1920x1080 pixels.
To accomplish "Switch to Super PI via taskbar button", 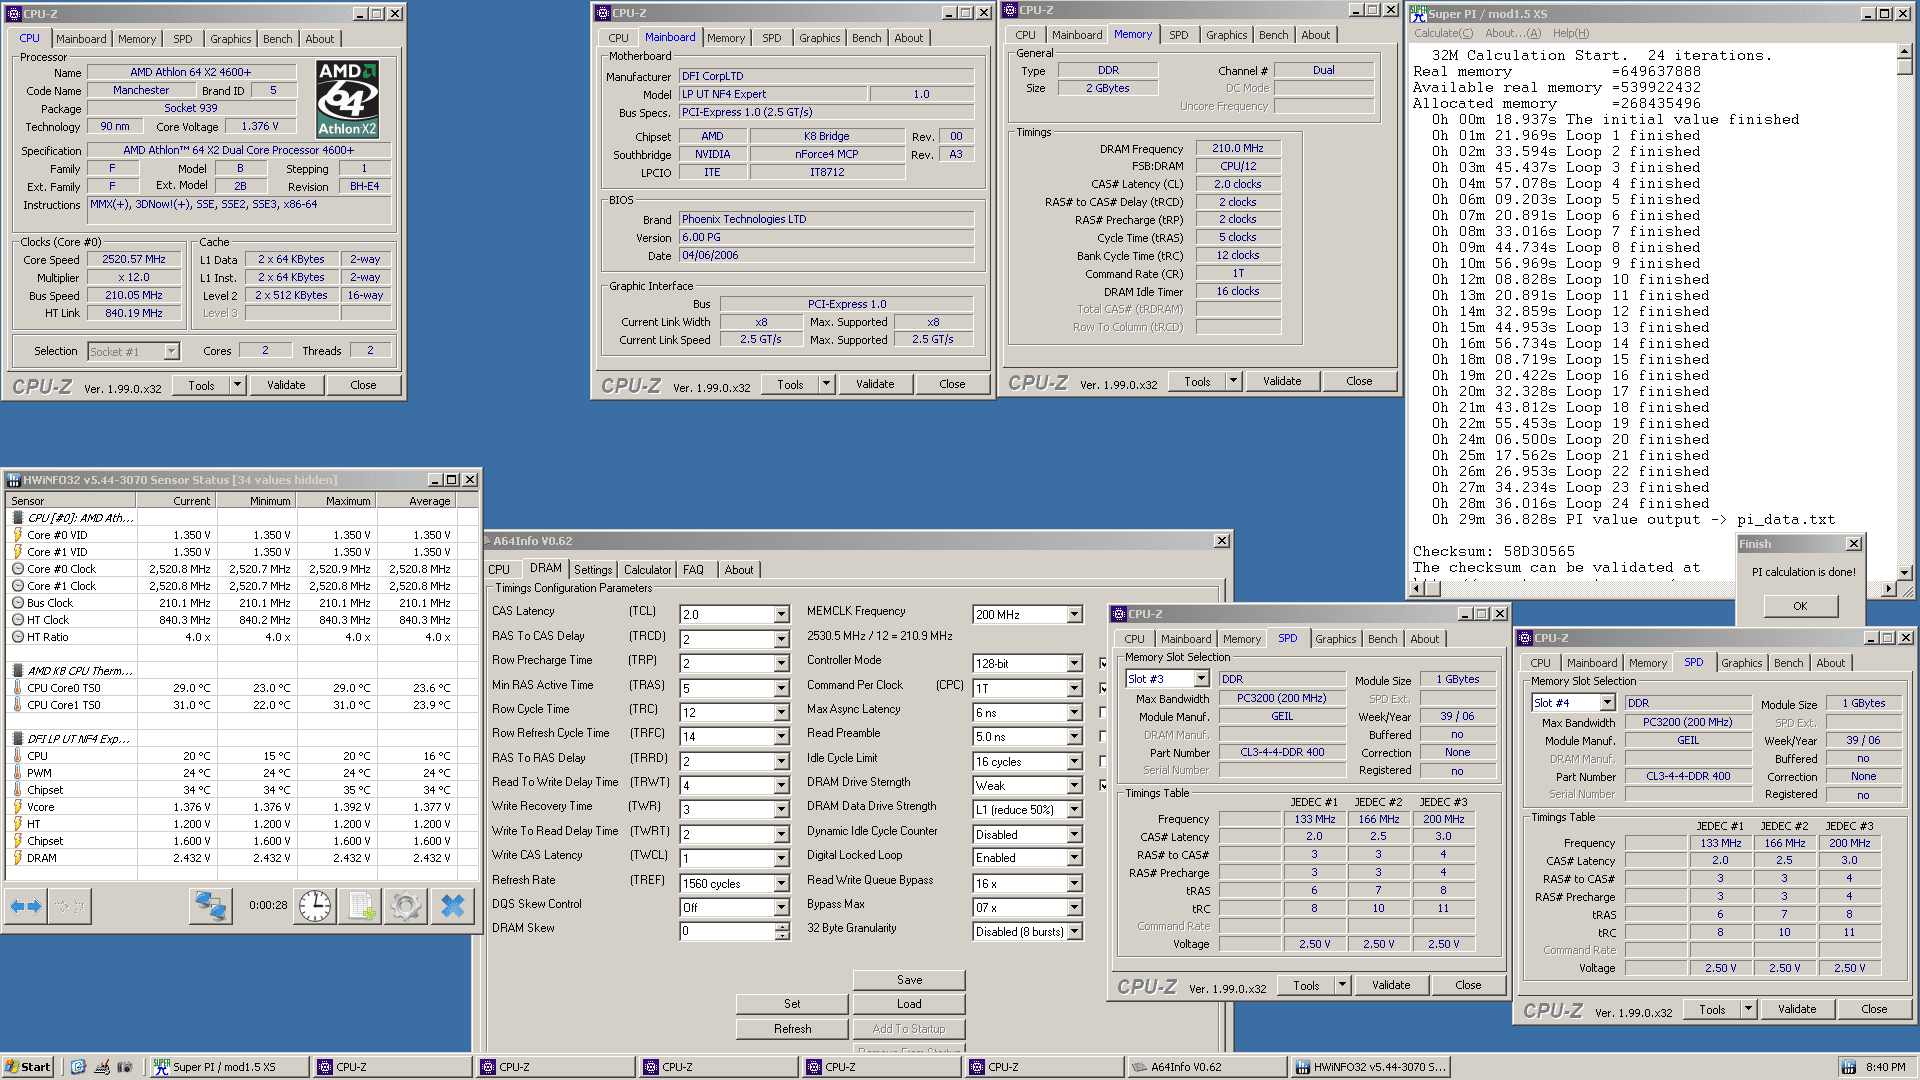I will pos(228,1067).
